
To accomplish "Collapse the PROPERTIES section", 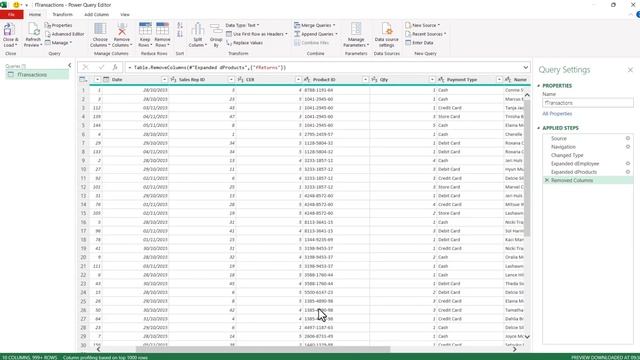I will coord(539,86).
